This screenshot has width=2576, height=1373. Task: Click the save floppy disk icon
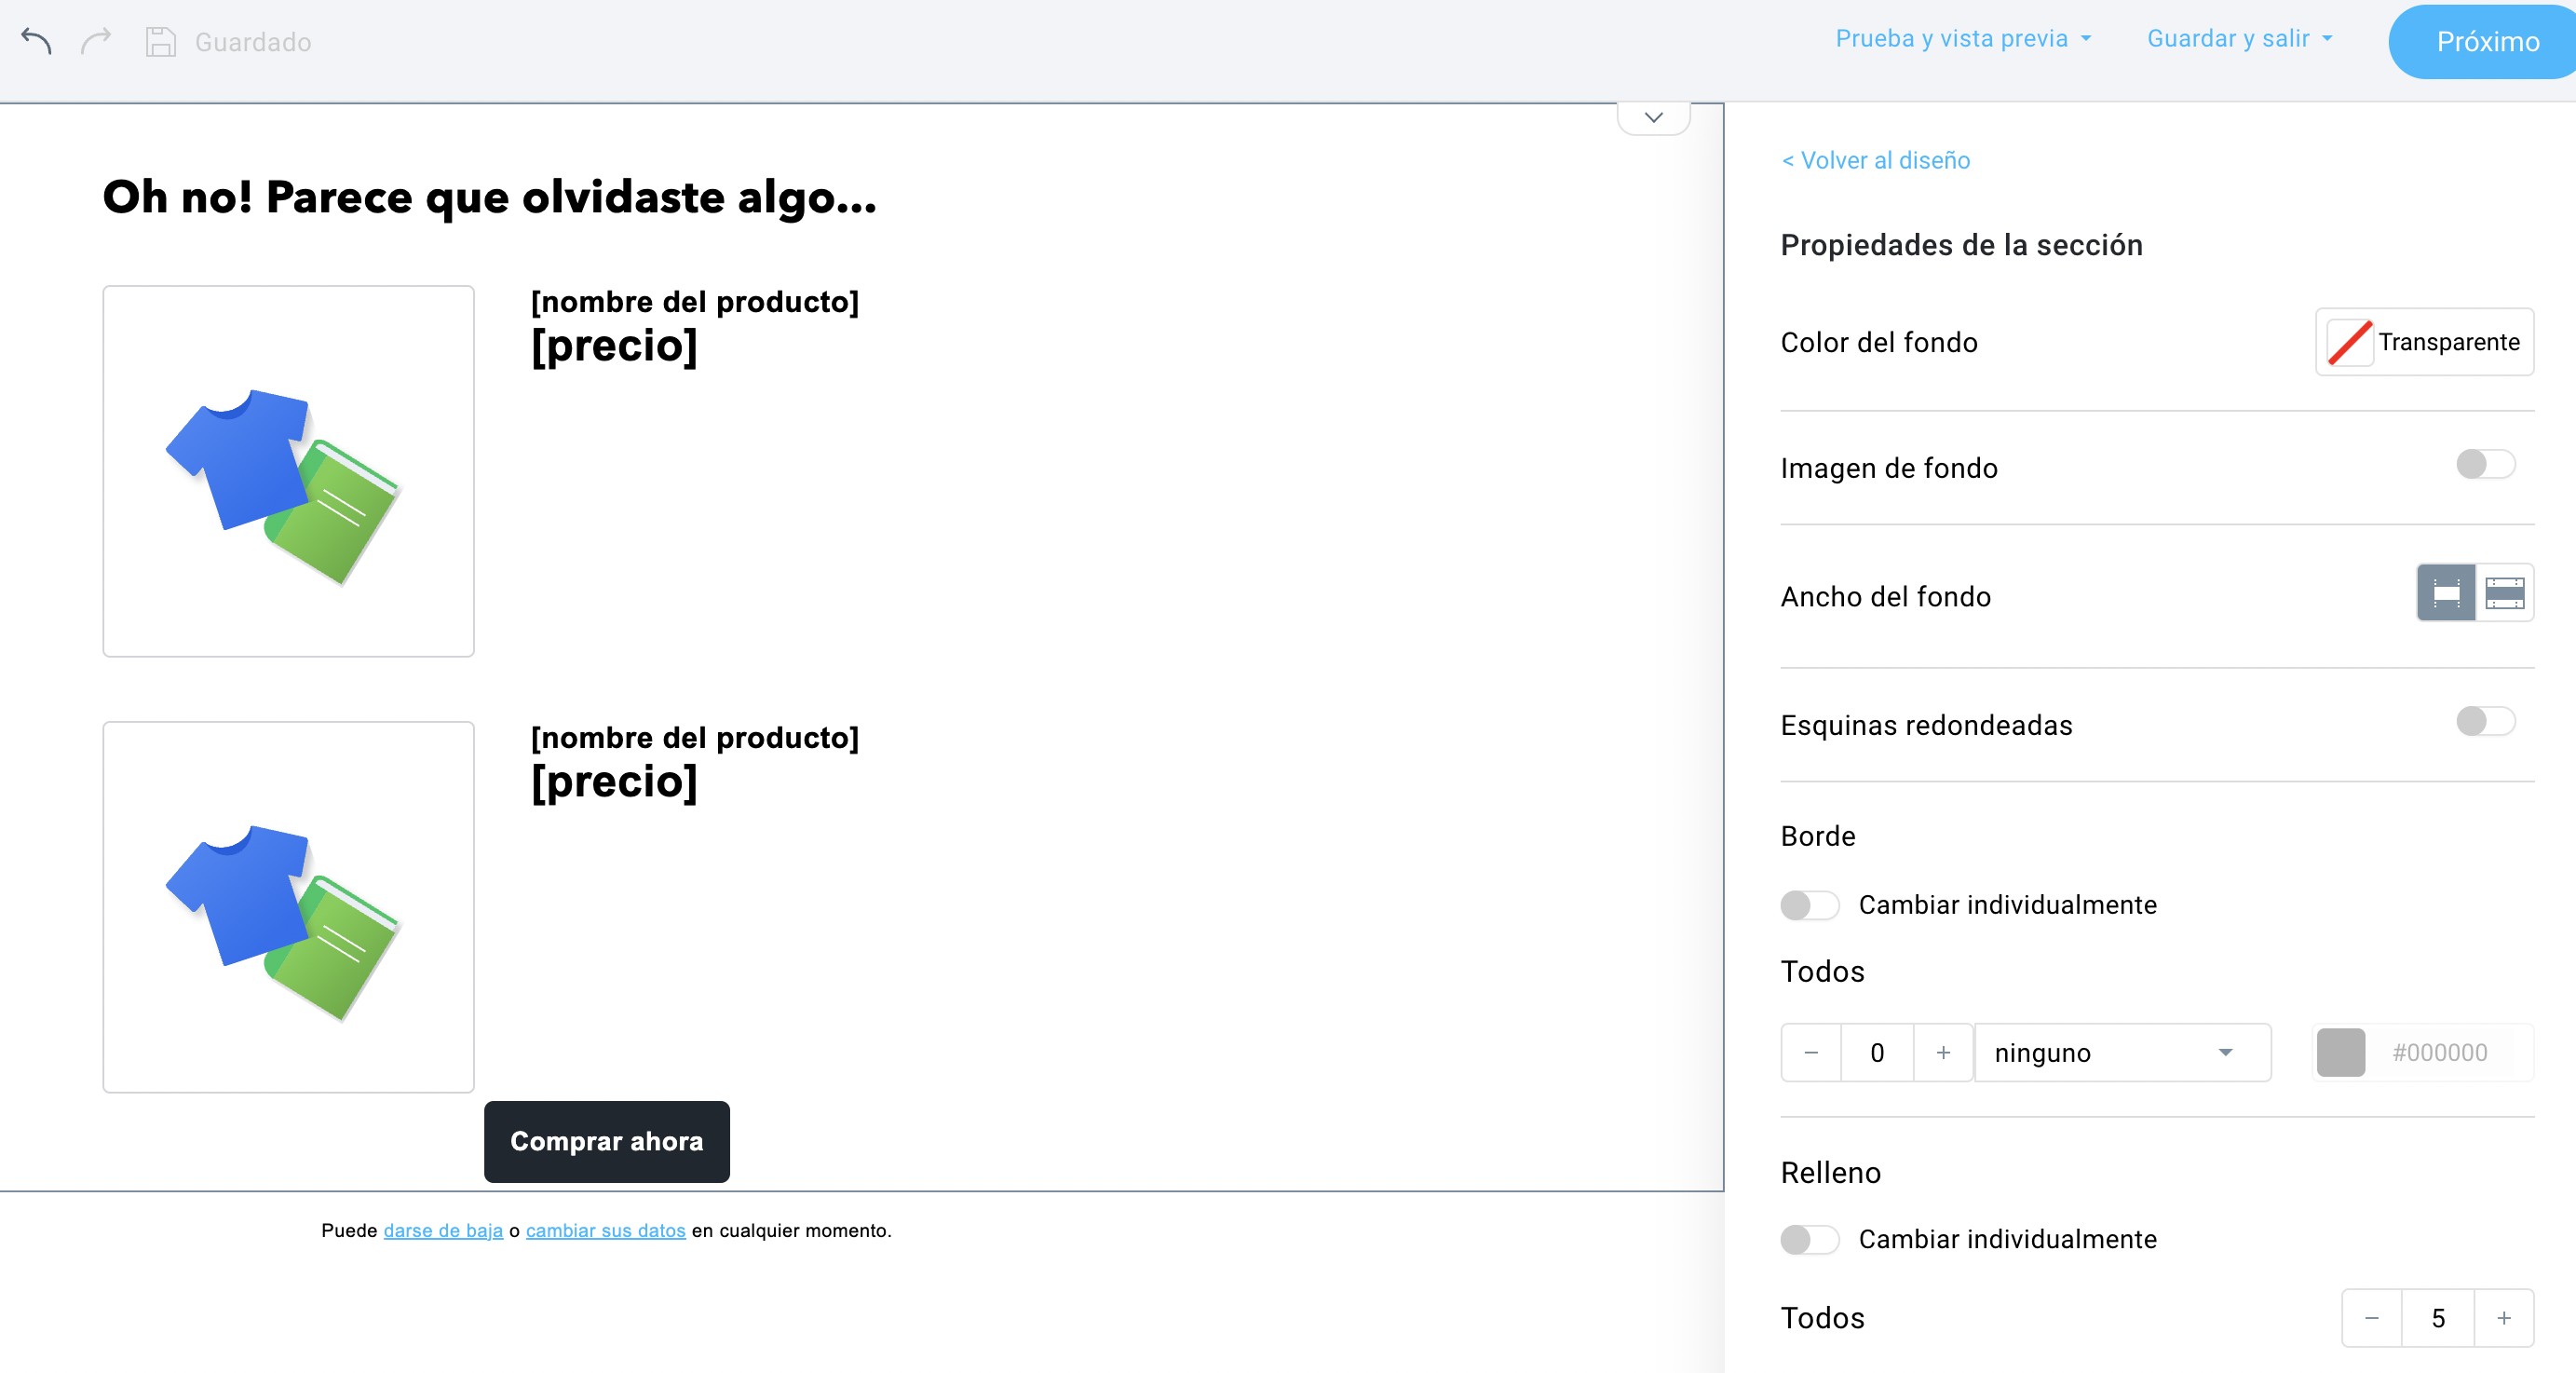[x=160, y=41]
